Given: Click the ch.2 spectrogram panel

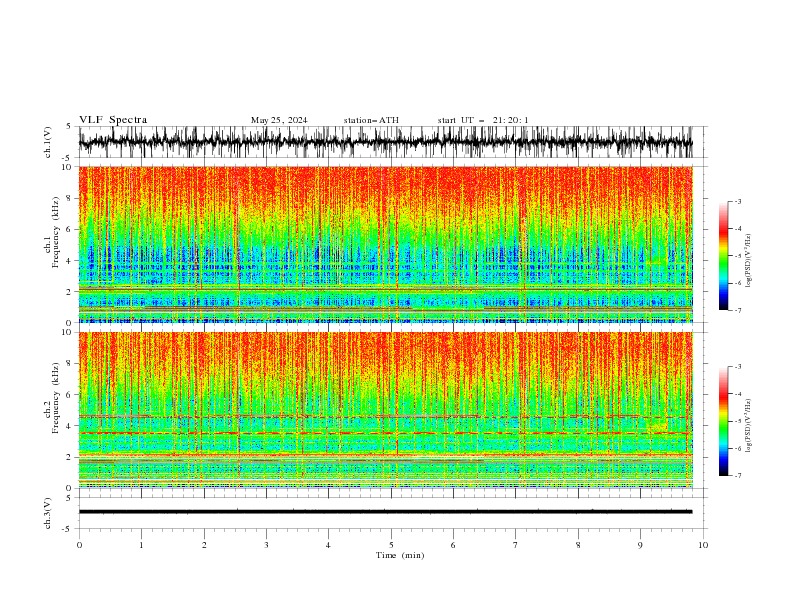Looking at the screenshot, I should click(386, 410).
